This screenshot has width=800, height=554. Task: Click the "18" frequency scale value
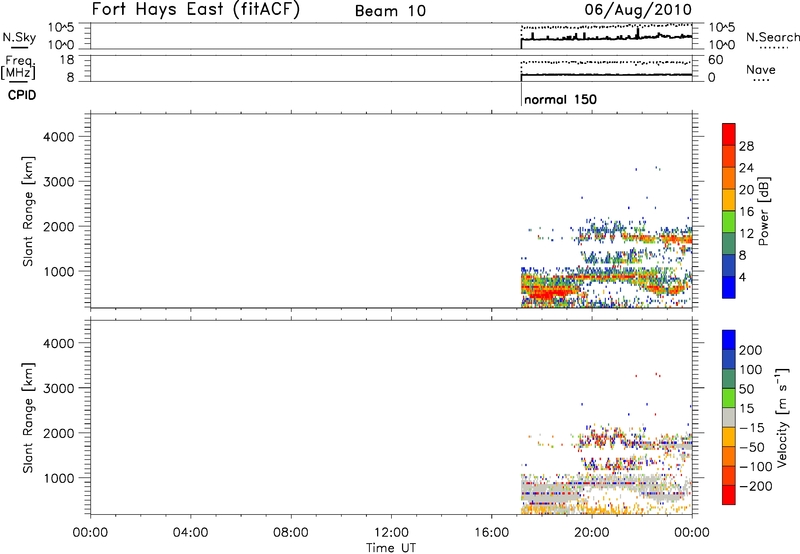(x=67, y=60)
